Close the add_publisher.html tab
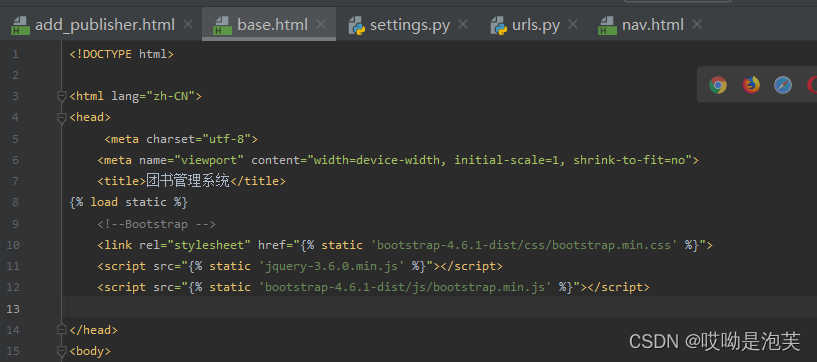817x362 pixels. (x=188, y=24)
